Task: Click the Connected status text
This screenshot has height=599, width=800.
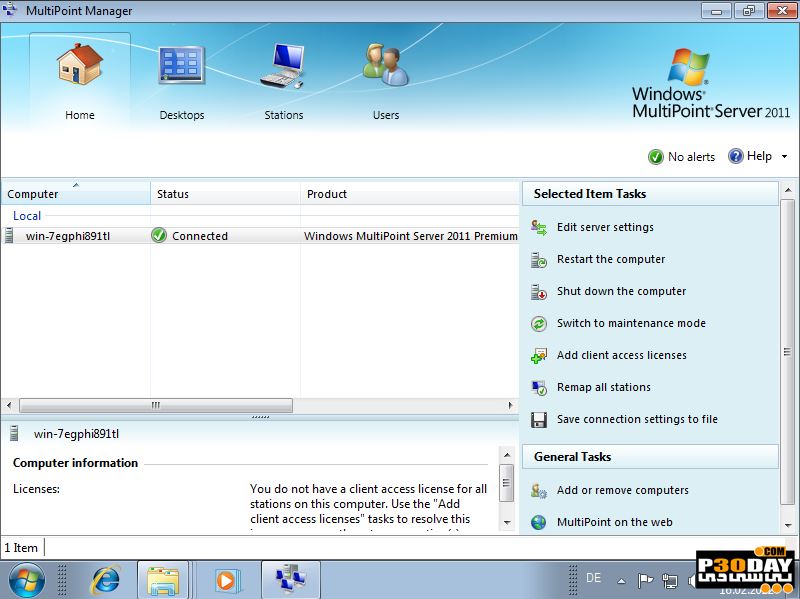Action: point(200,236)
